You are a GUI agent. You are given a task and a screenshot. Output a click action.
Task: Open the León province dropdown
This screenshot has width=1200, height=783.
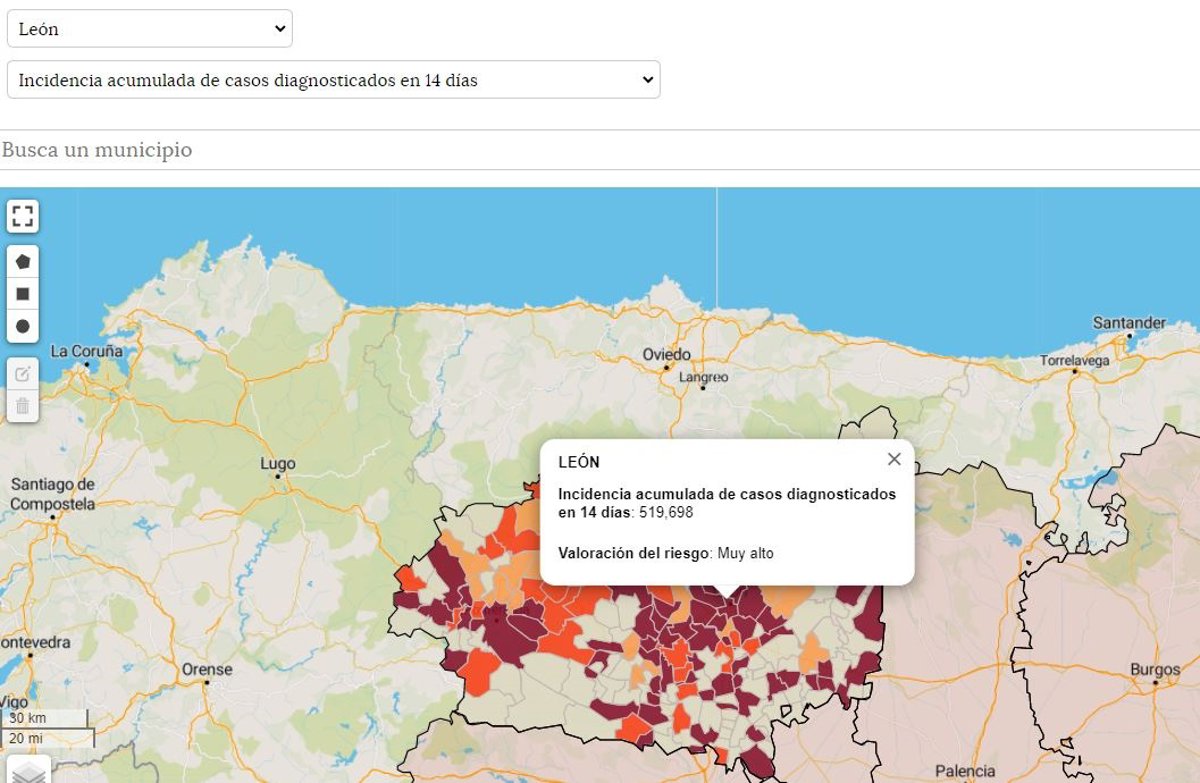(x=150, y=29)
